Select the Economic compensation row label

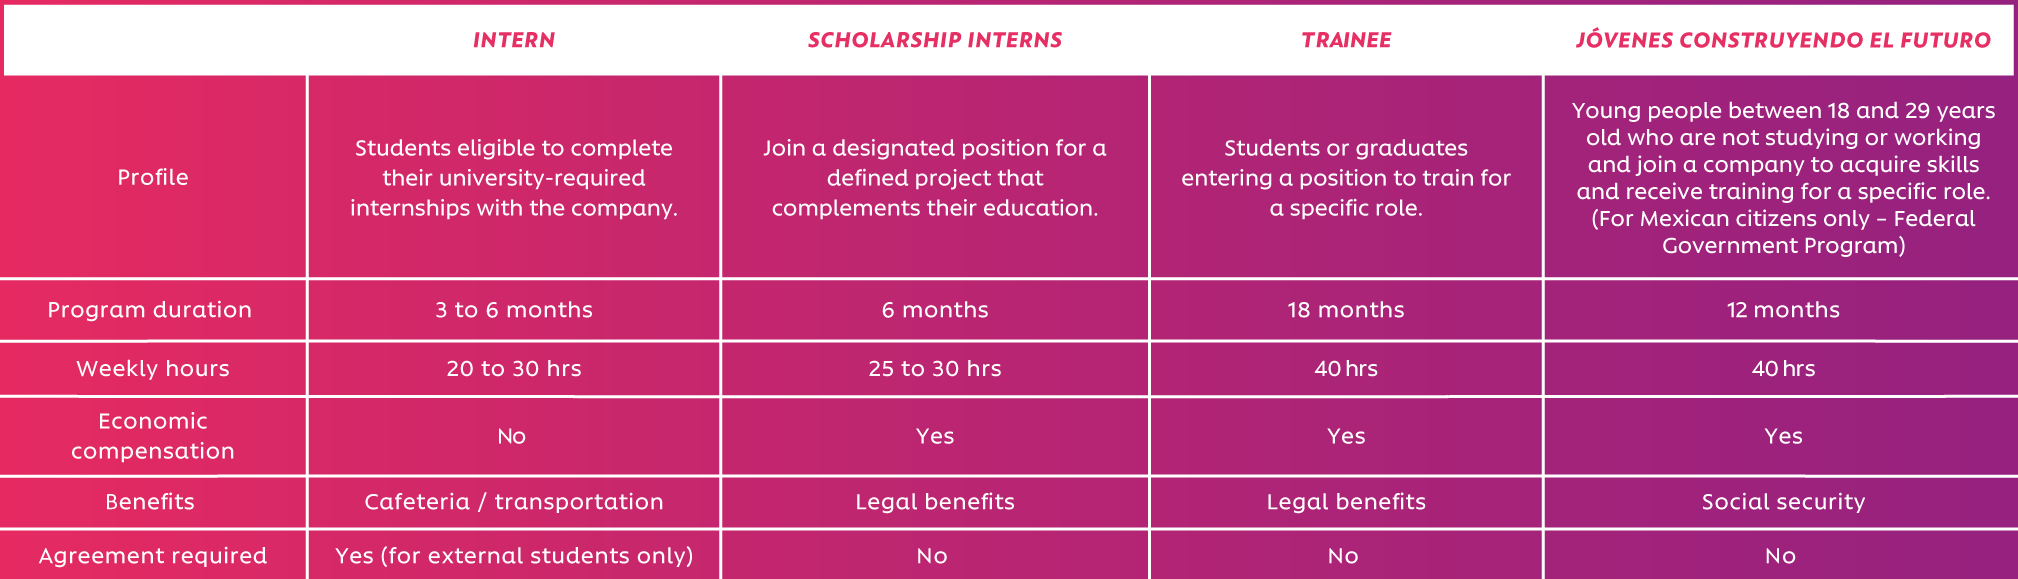153,436
